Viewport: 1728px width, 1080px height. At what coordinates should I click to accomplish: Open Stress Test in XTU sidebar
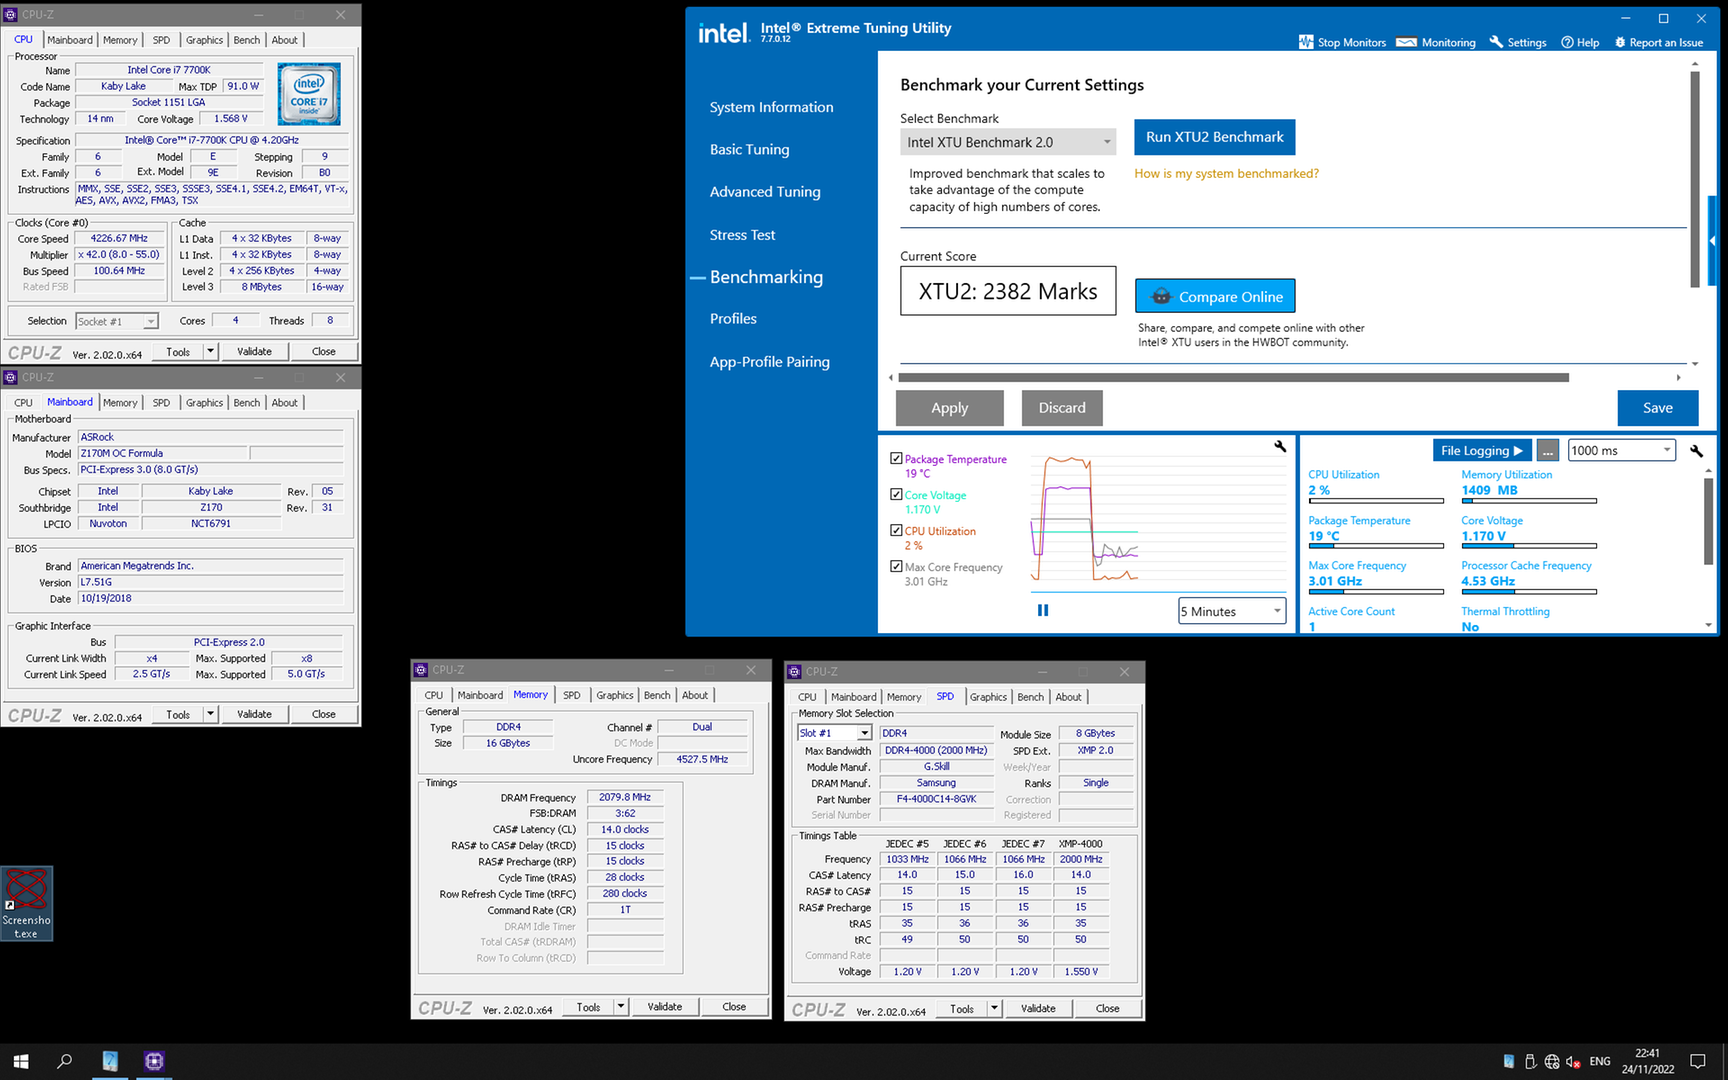coord(742,235)
